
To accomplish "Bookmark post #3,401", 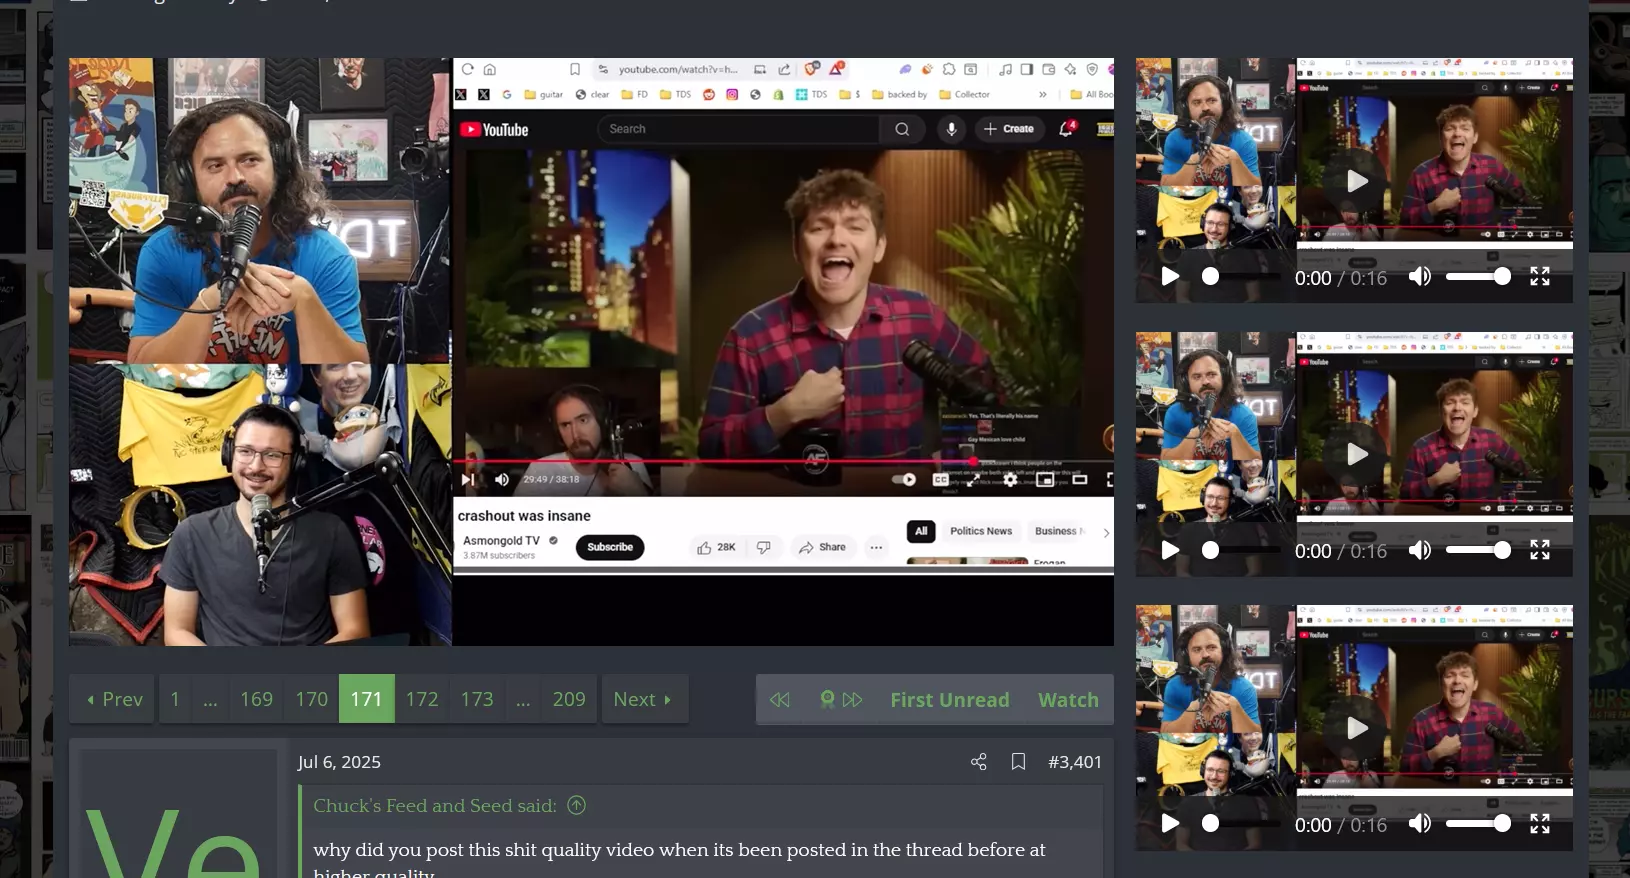I will (x=1018, y=762).
